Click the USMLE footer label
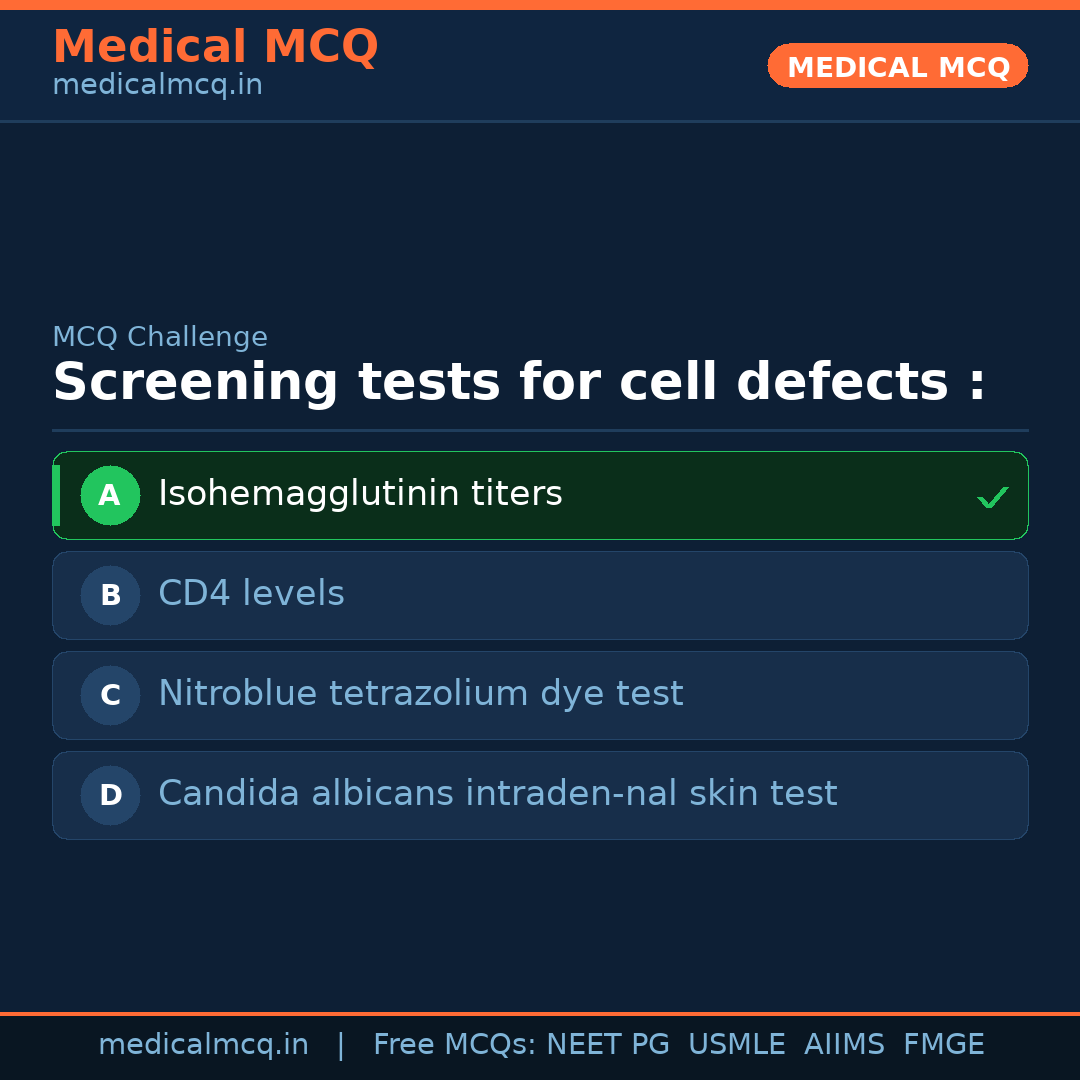The height and width of the screenshot is (1080, 1080). click(x=736, y=1045)
